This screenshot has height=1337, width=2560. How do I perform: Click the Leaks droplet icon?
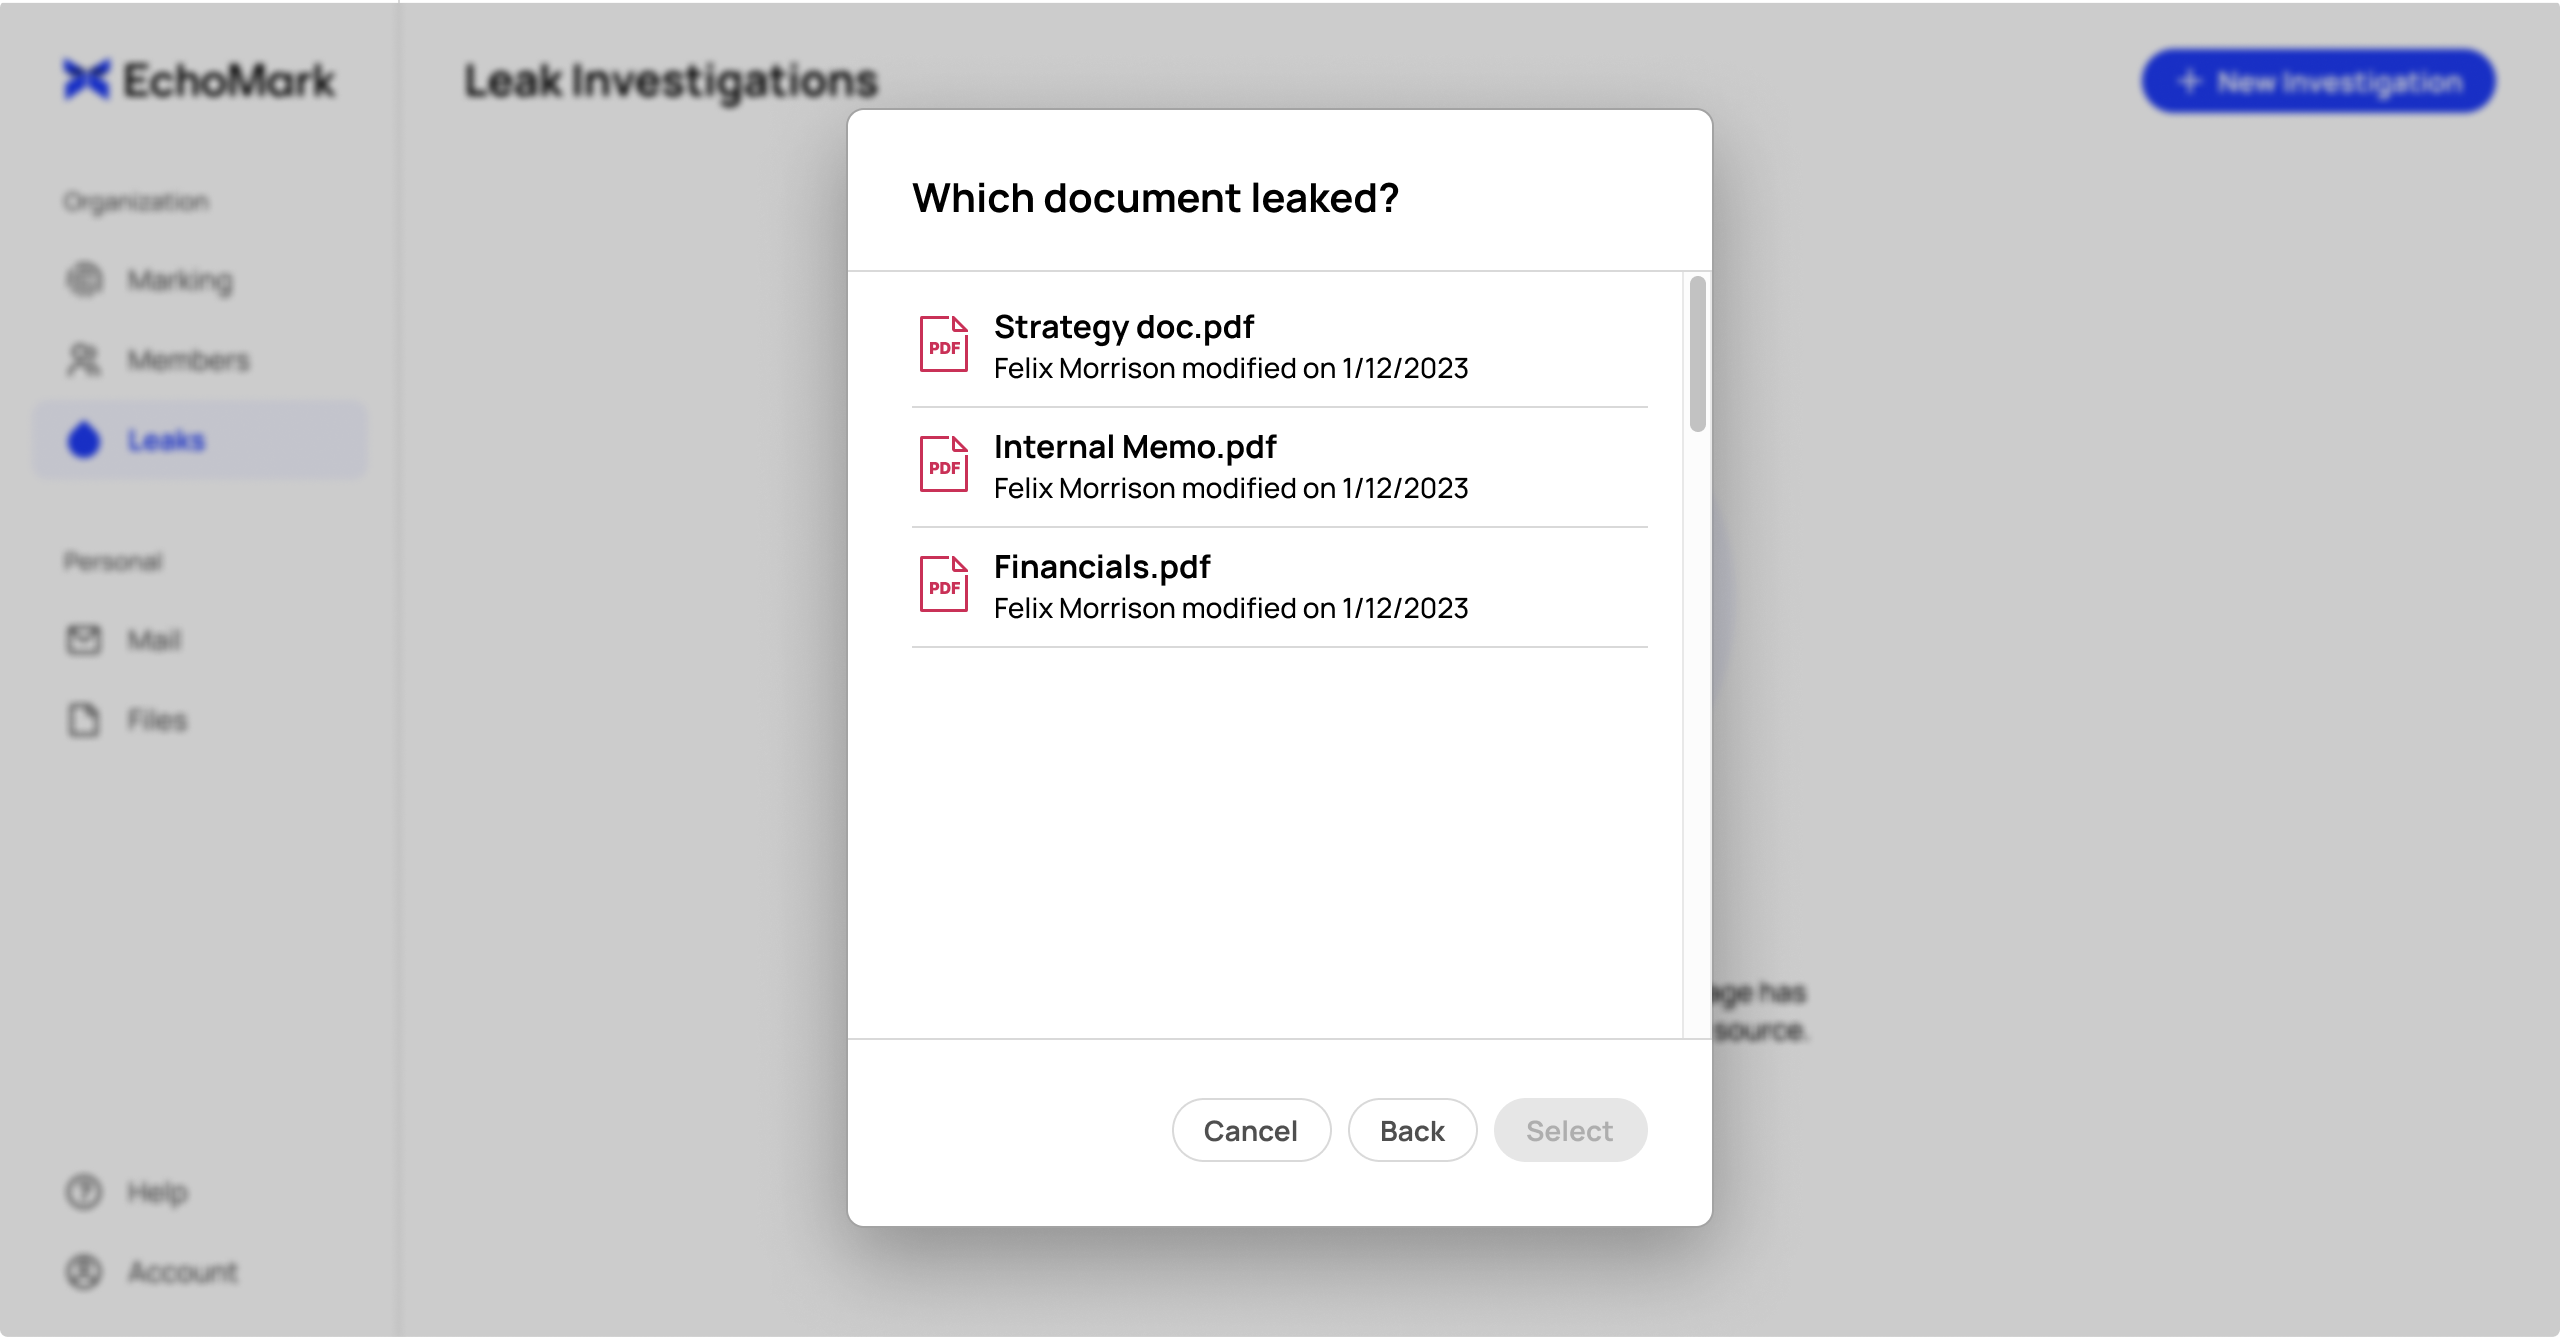pos(84,439)
